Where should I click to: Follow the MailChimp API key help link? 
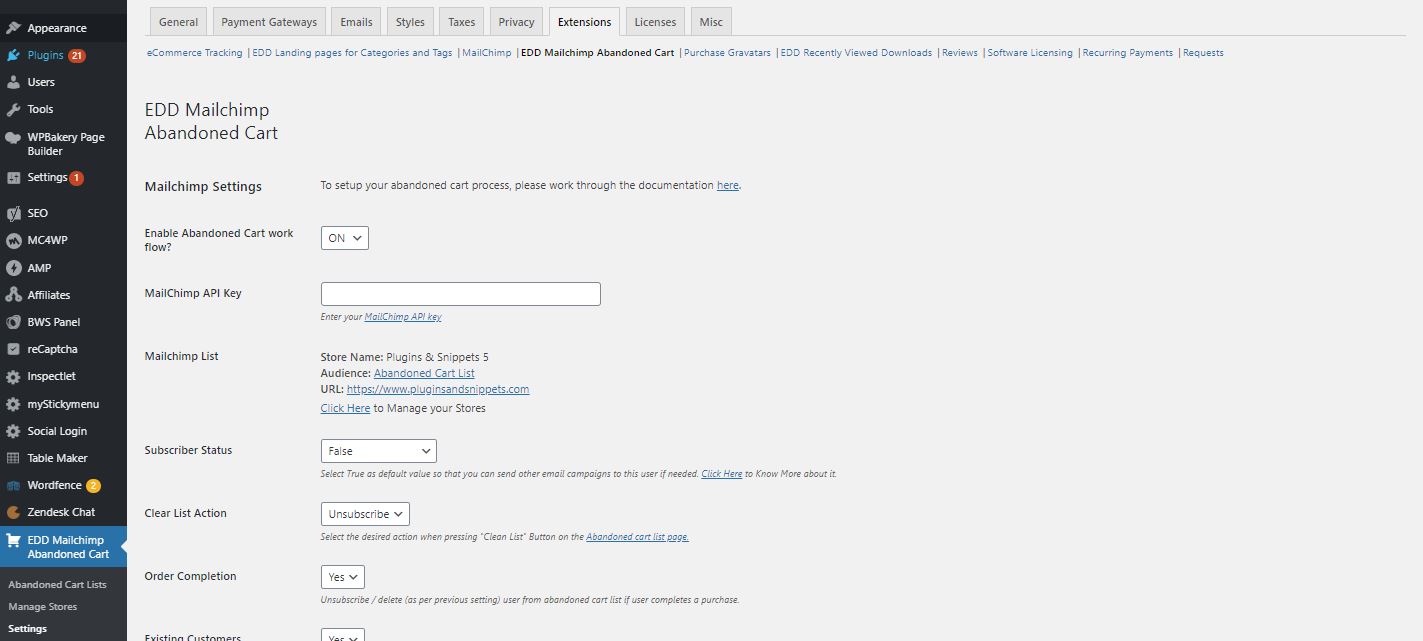[403, 317]
